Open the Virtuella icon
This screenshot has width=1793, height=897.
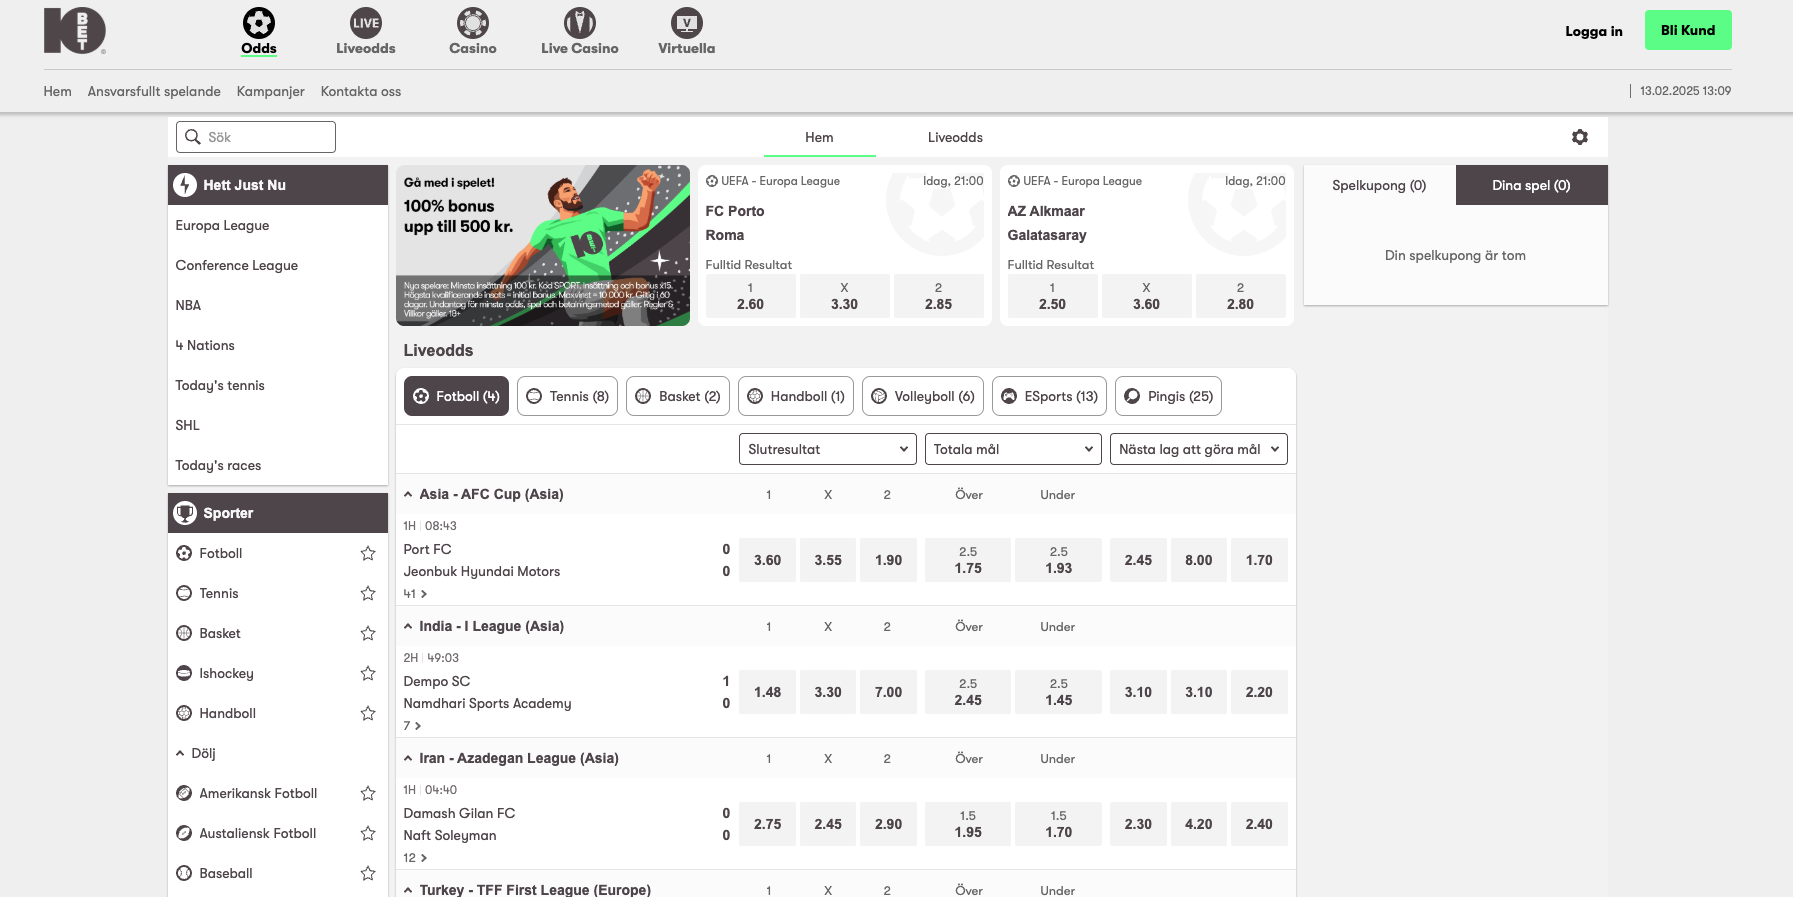tap(687, 22)
